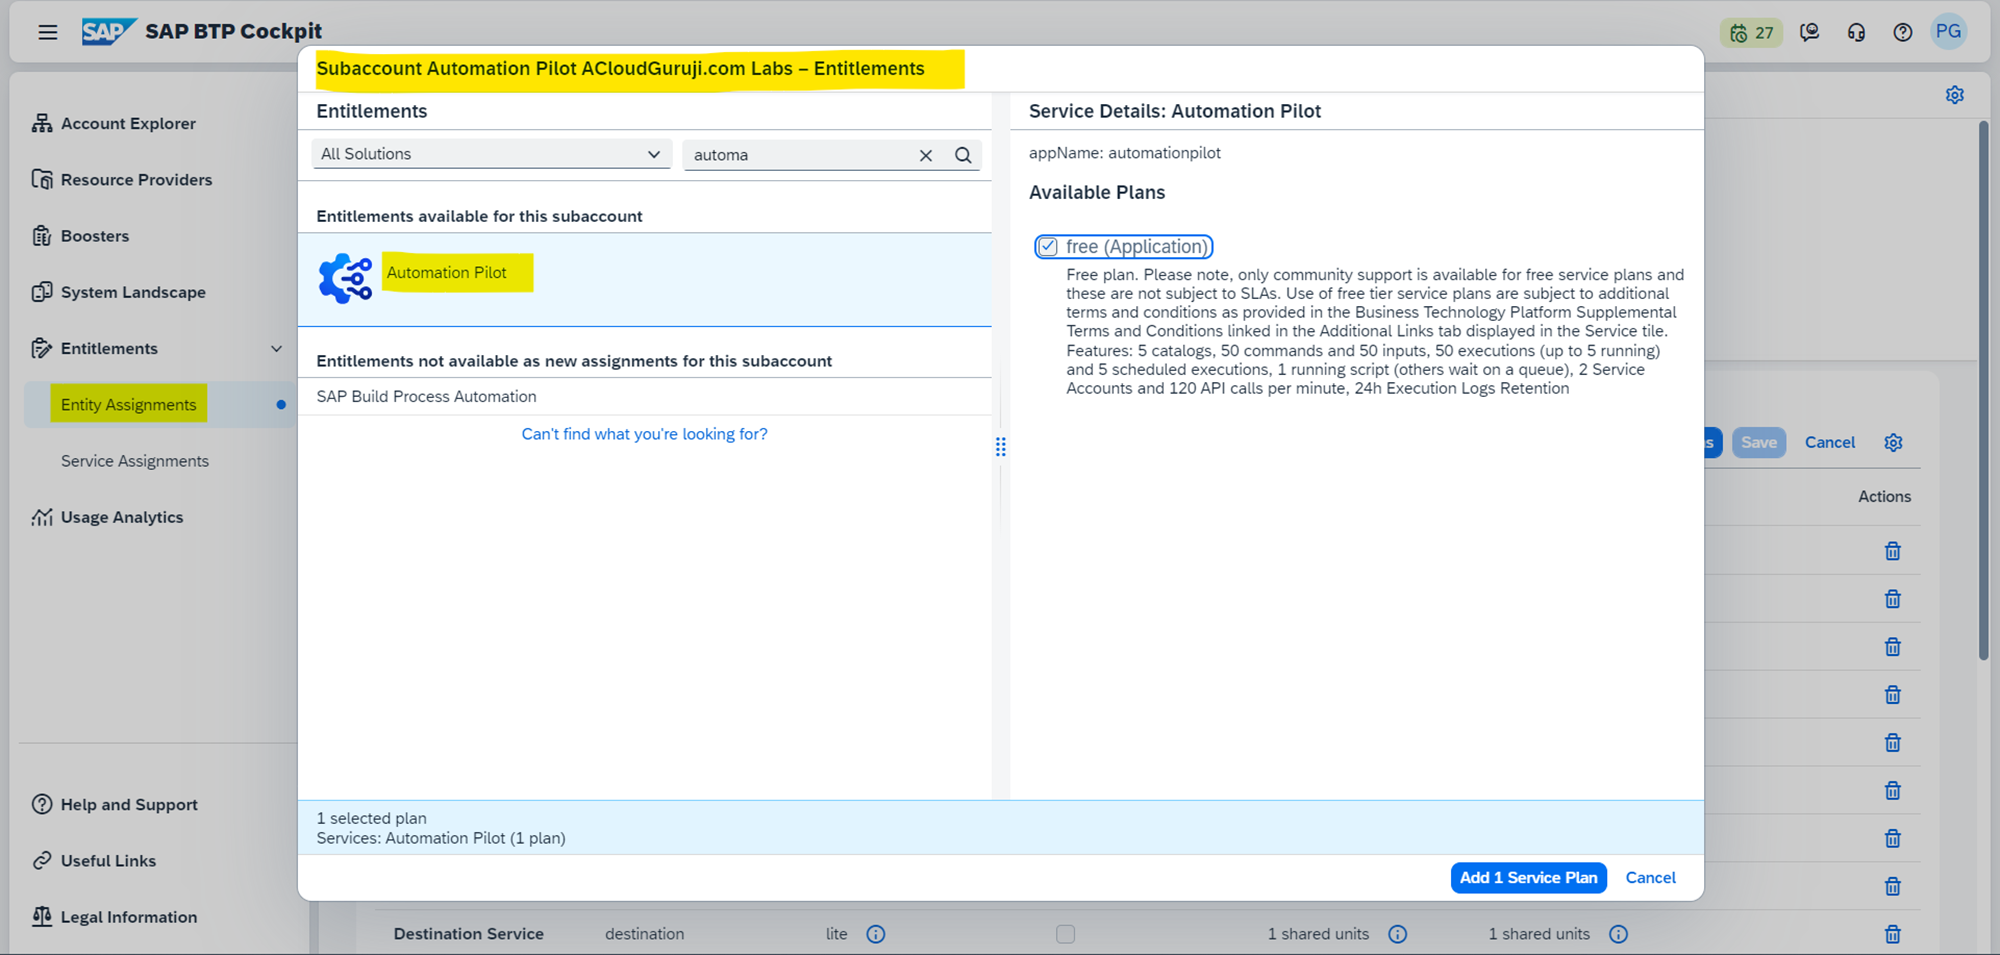Open the All Solutions dropdown
This screenshot has width=2000, height=955.
point(491,154)
